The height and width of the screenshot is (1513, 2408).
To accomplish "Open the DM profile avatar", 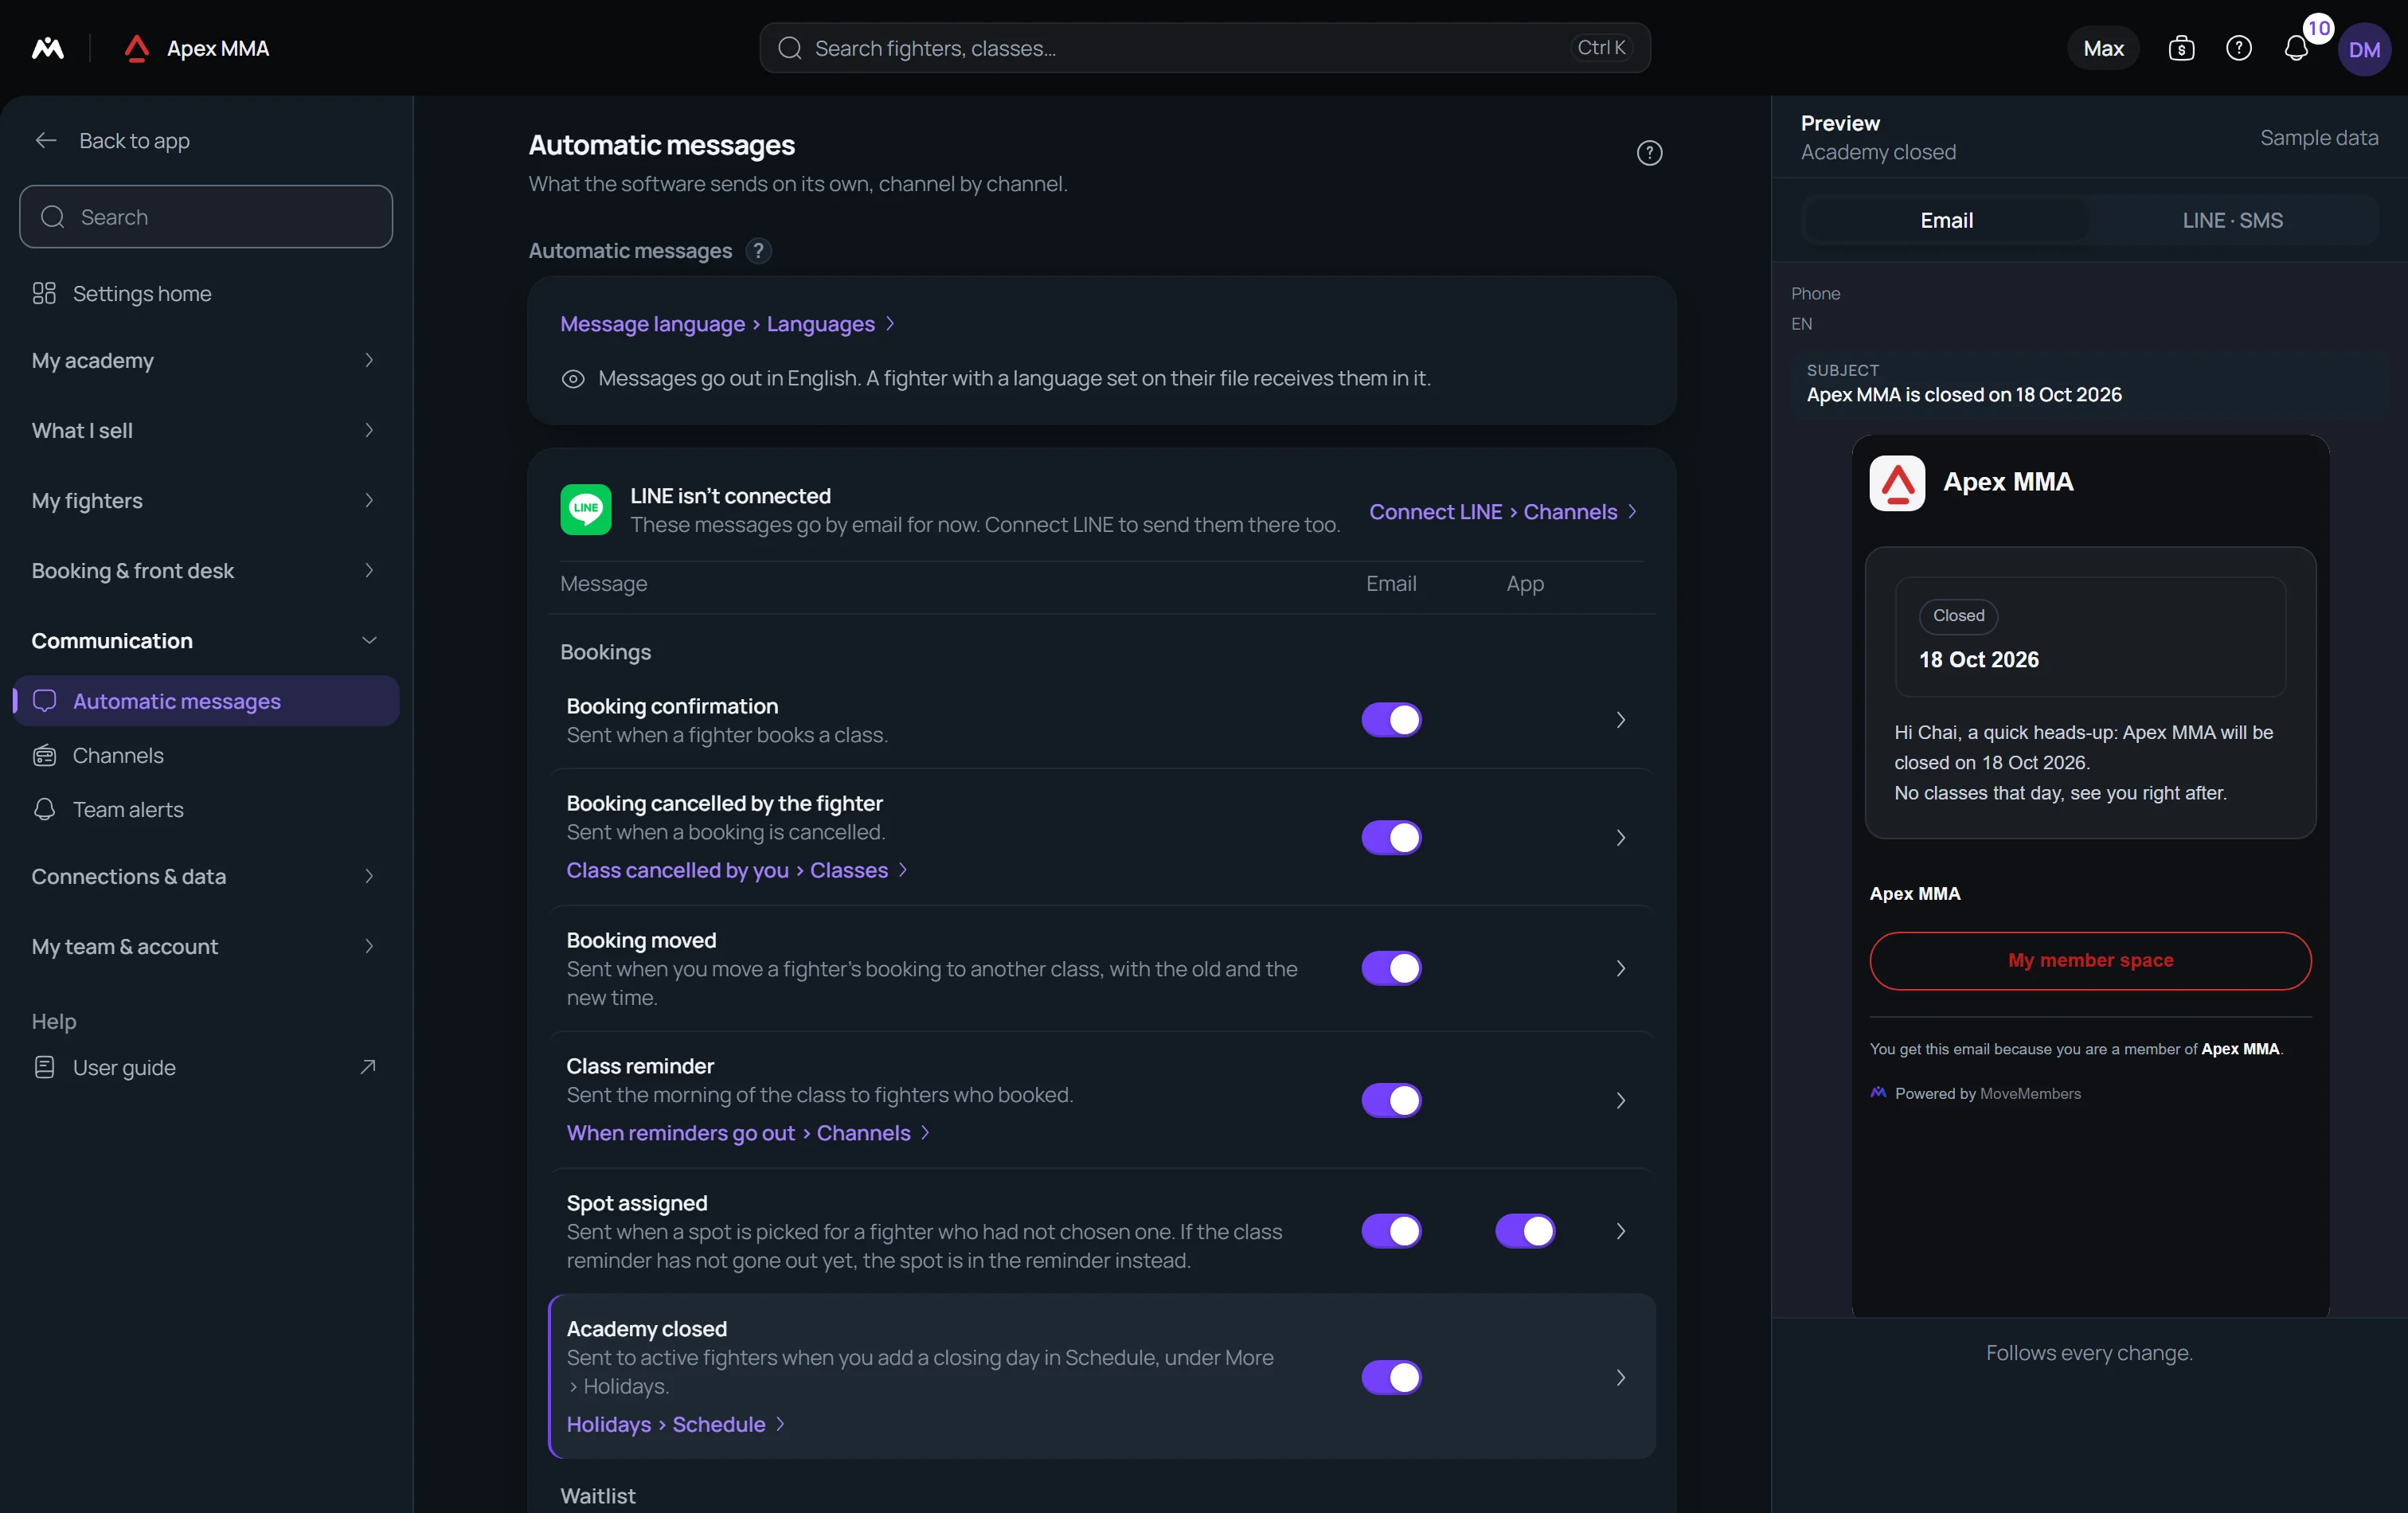I will click(2364, 49).
